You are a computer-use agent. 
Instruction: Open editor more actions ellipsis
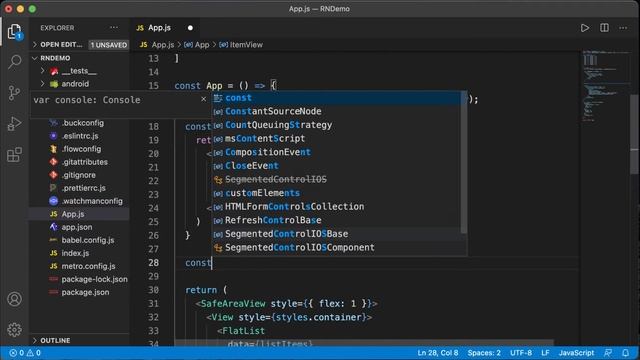coord(623,28)
